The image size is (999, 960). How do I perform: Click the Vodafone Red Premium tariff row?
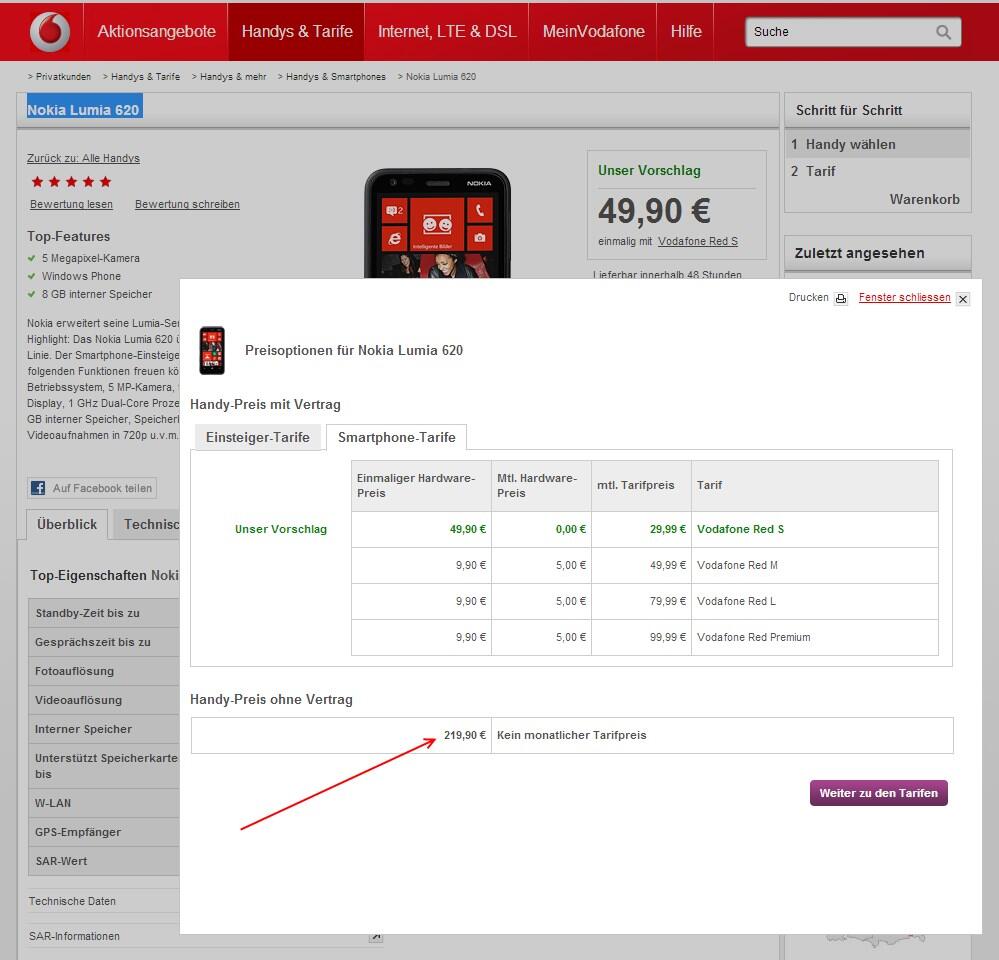645,638
